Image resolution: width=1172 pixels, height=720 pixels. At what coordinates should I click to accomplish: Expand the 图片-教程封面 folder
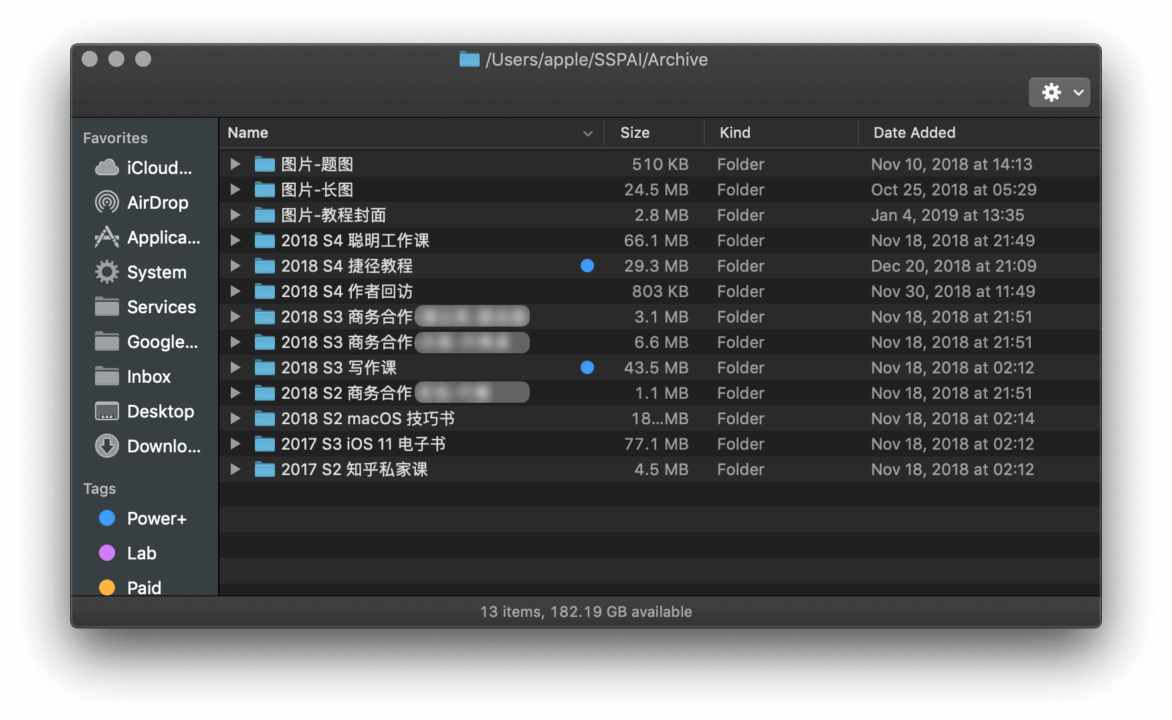(235, 215)
